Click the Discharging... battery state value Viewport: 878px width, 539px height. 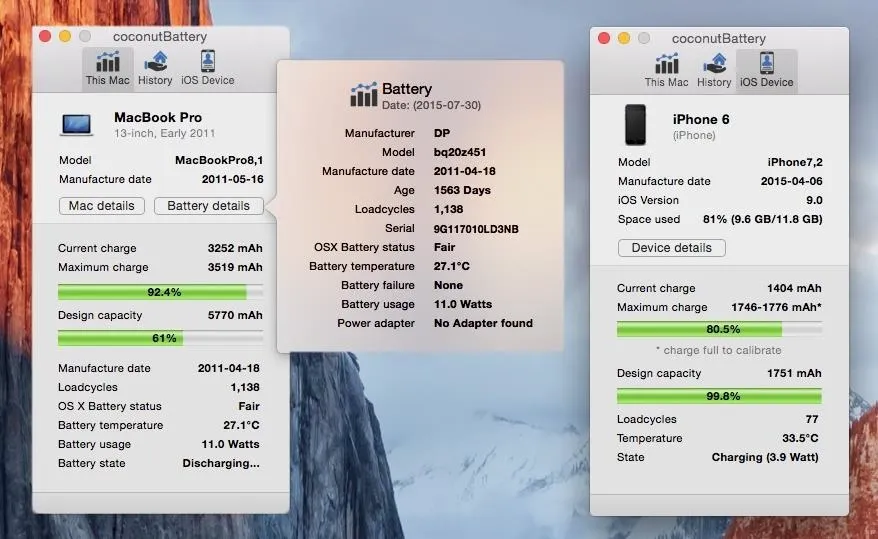[221, 463]
